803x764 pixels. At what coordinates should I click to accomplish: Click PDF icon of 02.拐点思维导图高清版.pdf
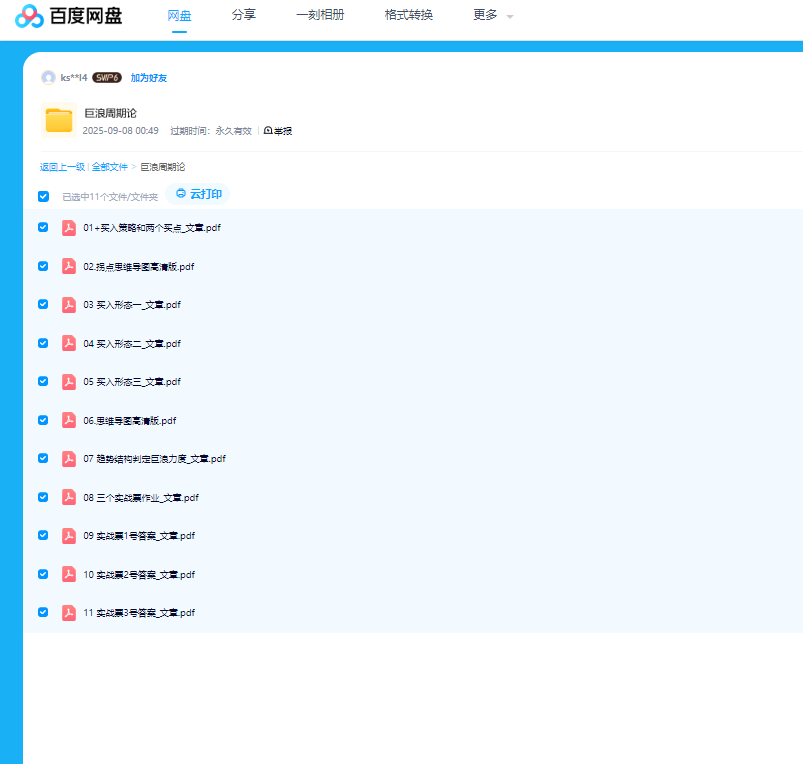(x=69, y=266)
